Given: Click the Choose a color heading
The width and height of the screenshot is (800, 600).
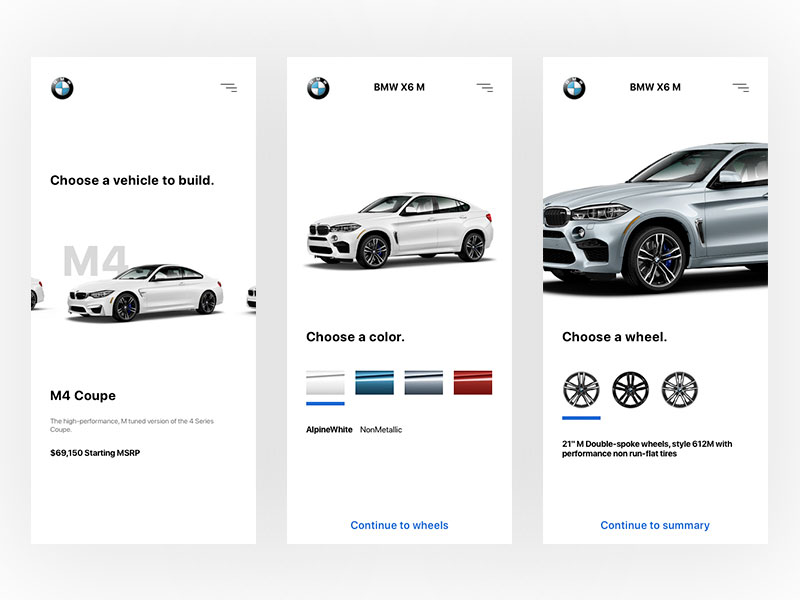Looking at the screenshot, I should (355, 337).
